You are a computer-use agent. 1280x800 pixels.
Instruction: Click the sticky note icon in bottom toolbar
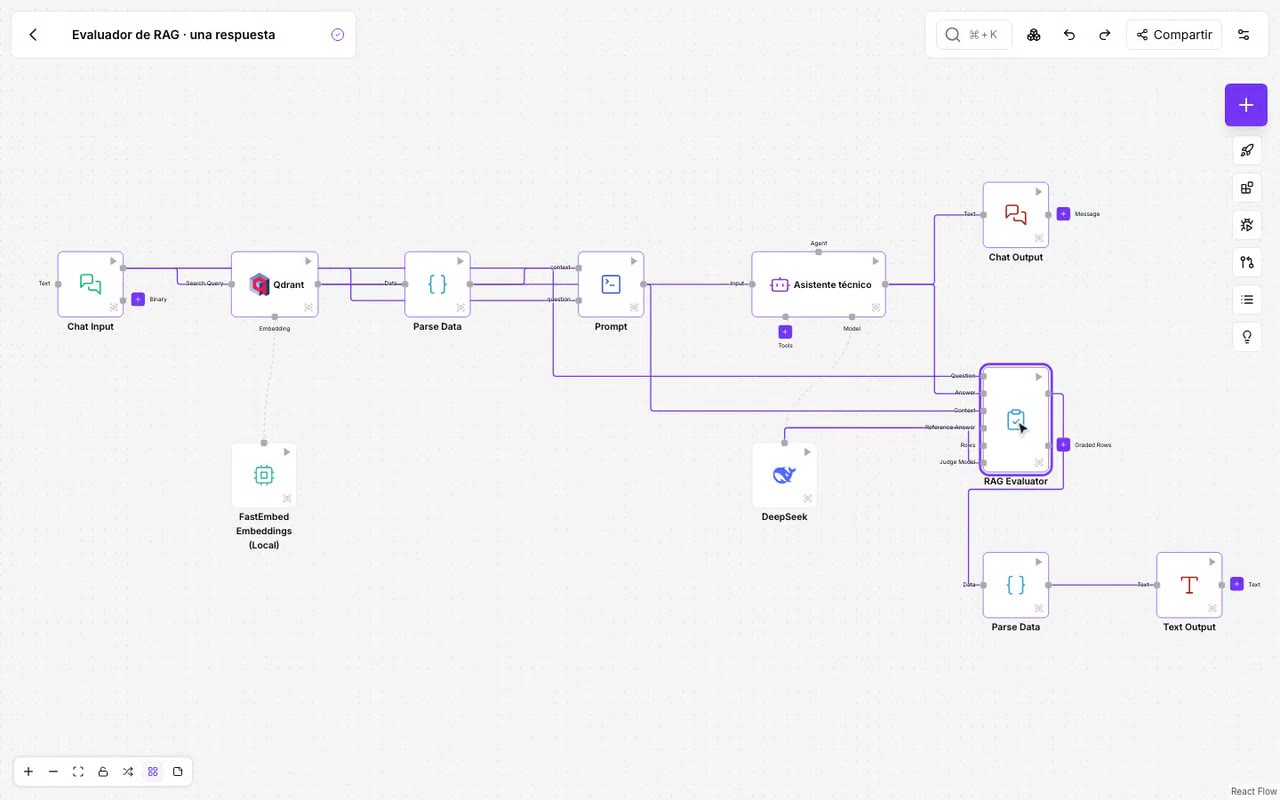click(178, 772)
